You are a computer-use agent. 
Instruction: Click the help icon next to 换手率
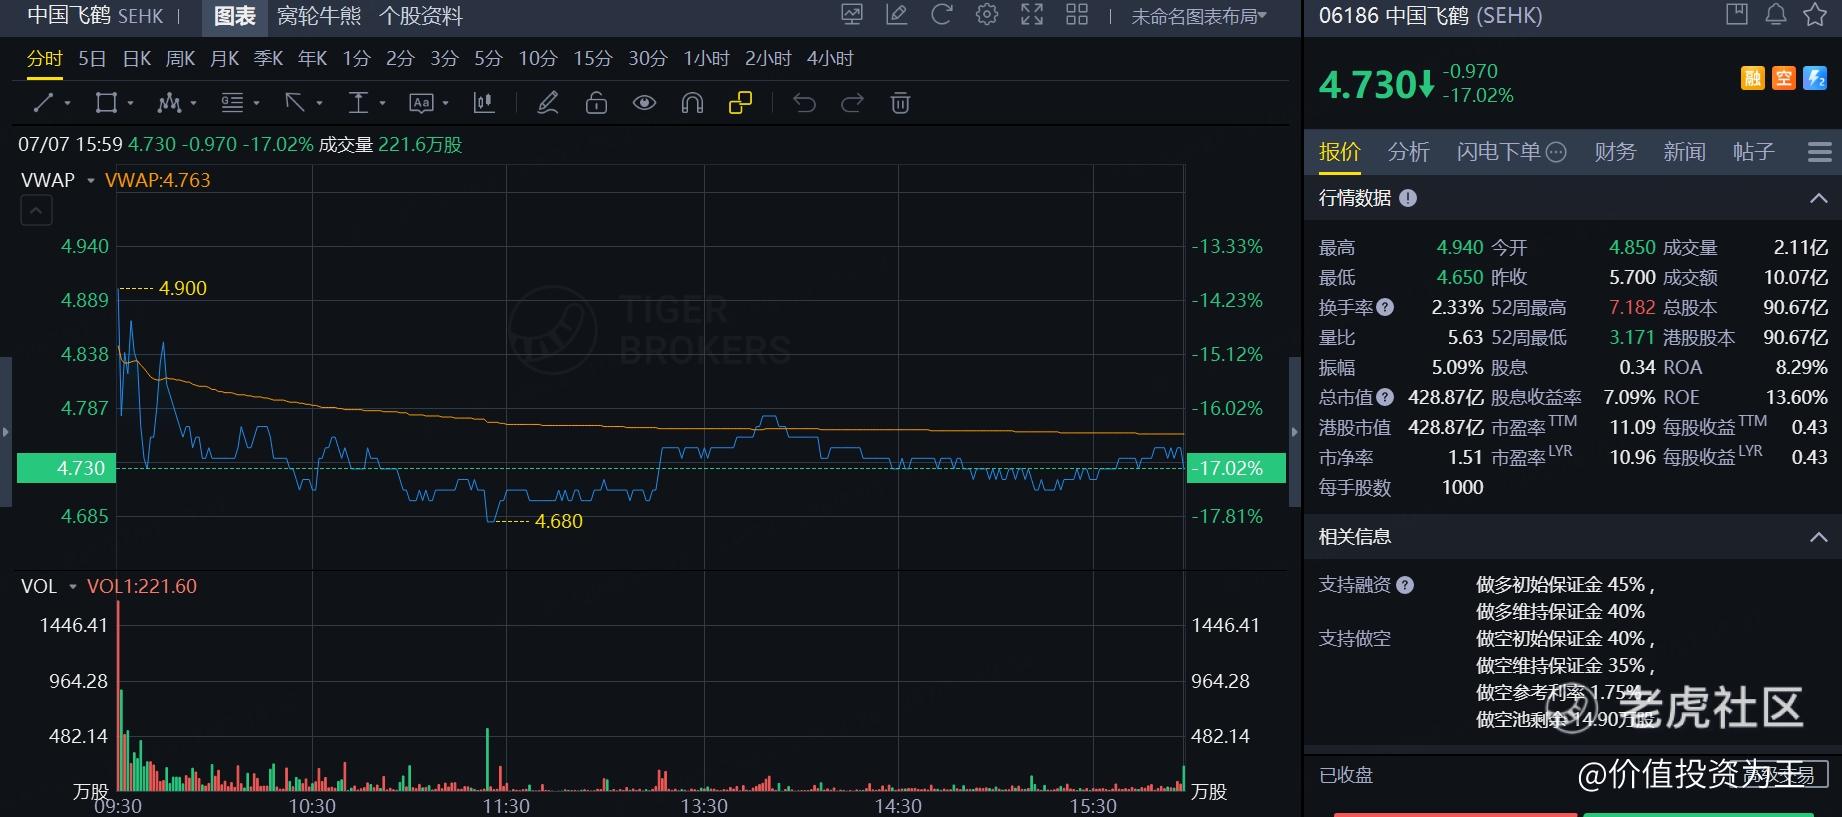pos(1385,308)
